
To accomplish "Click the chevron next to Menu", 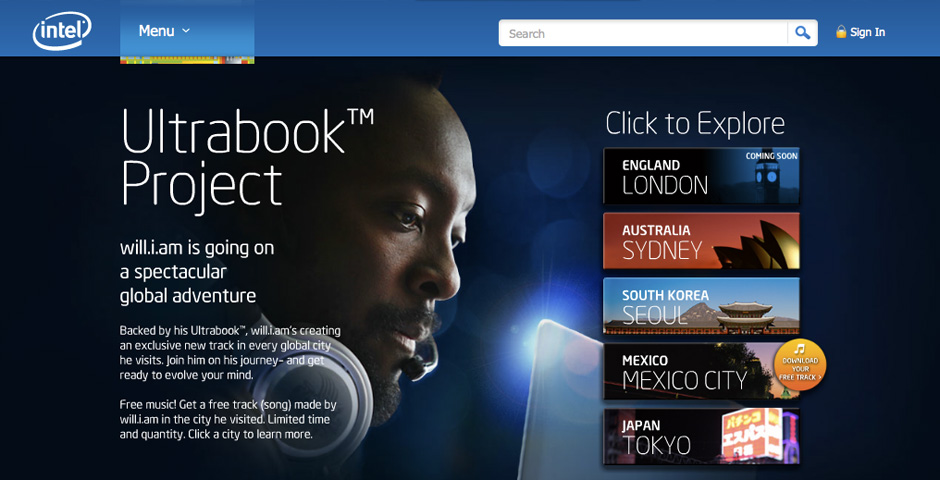I will (185, 31).
